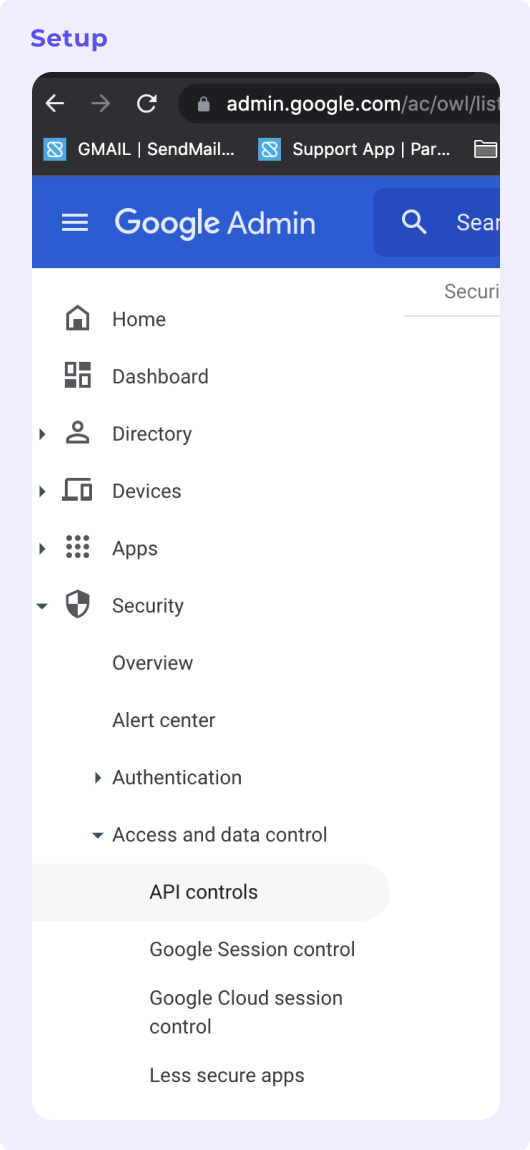Image resolution: width=530 pixels, height=1150 pixels.
Task: Go back using browser back arrow
Action: click(55, 104)
